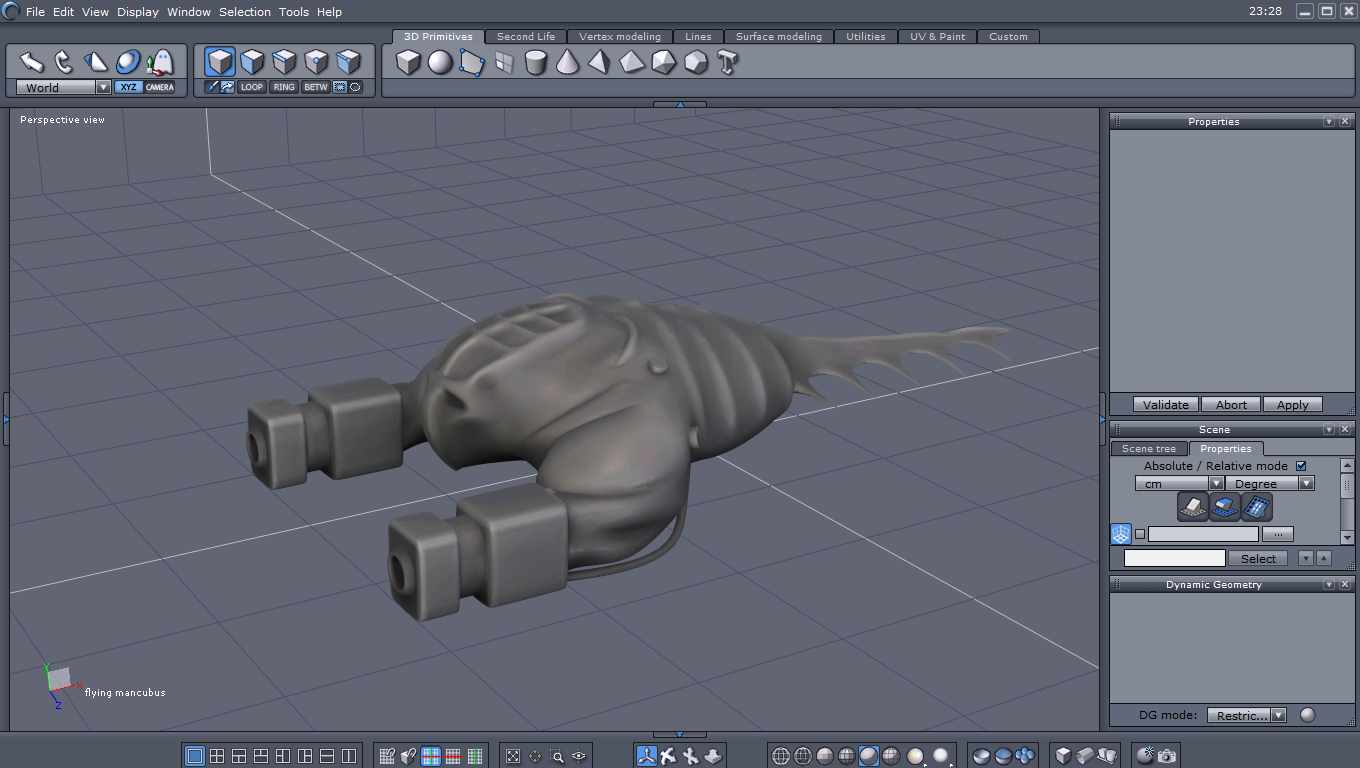Open the File menu
The width and height of the screenshot is (1360, 768).
click(x=35, y=12)
